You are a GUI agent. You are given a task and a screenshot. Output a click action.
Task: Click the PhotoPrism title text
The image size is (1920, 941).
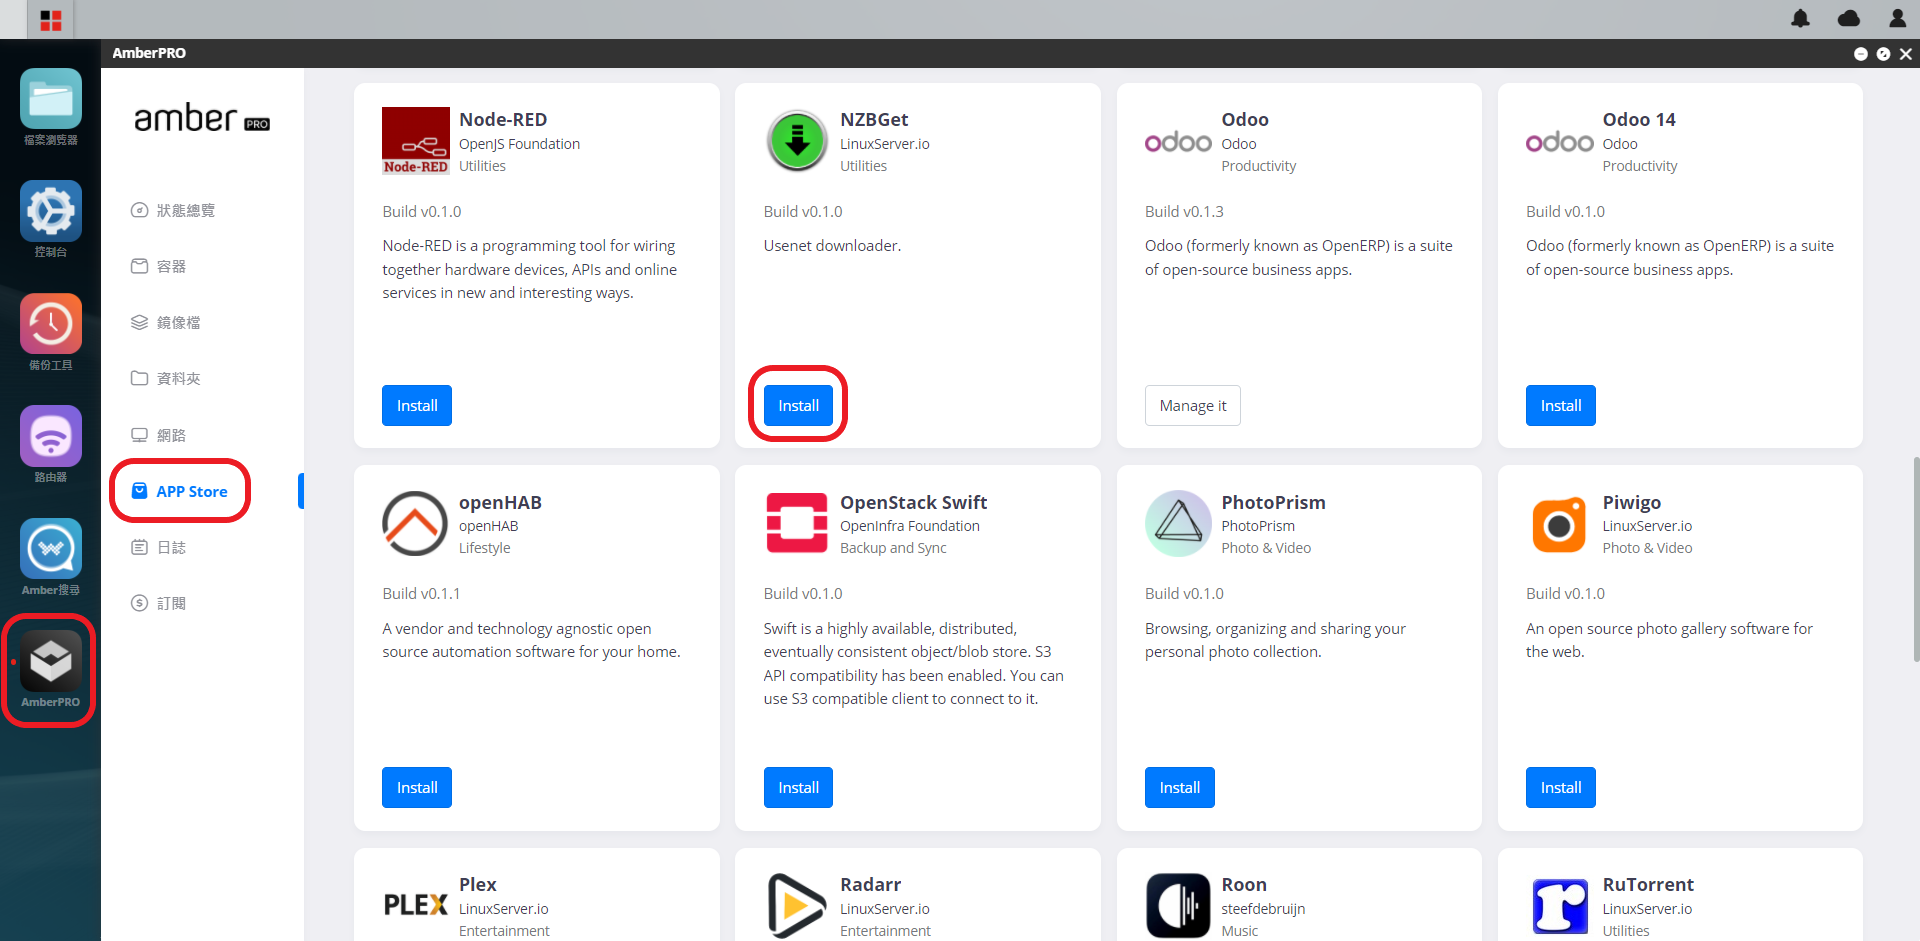pyautogui.click(x=1273, y=502)
